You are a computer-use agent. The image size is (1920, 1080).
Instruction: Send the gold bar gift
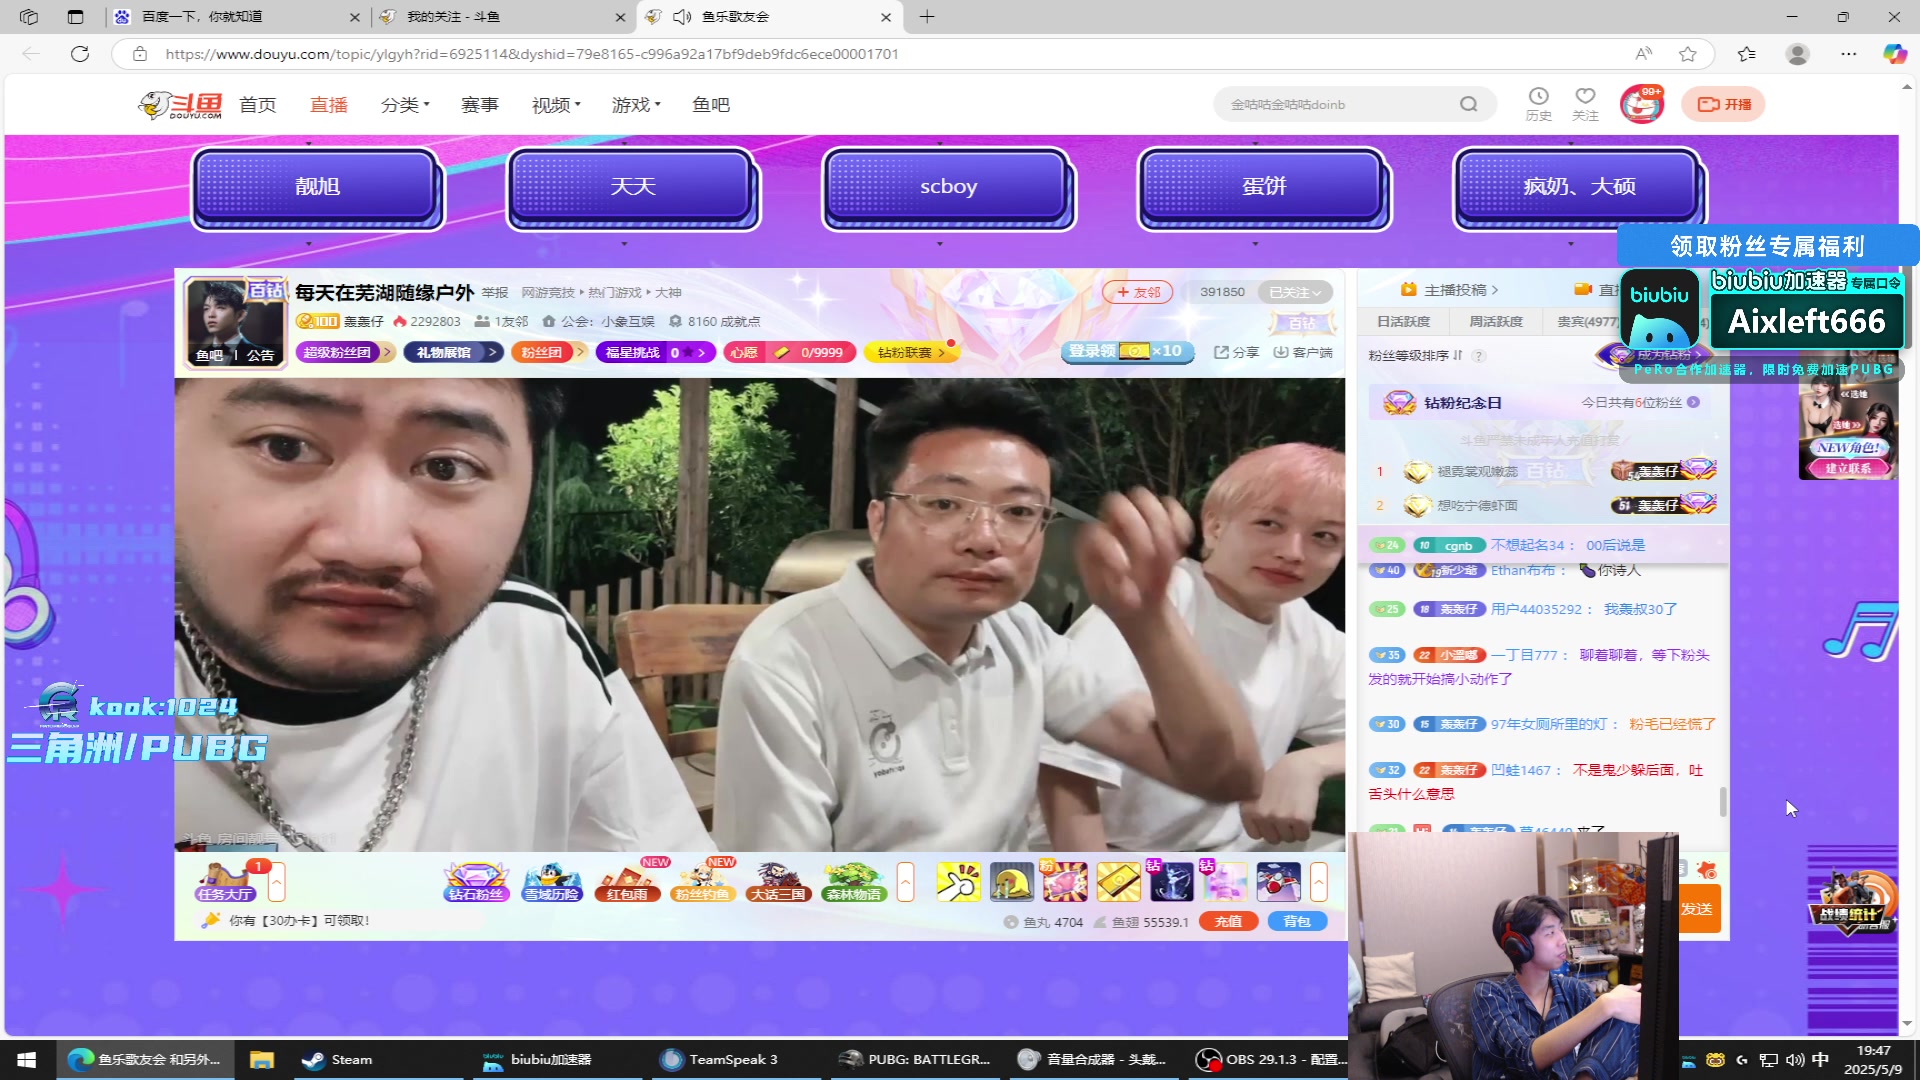1118,882
